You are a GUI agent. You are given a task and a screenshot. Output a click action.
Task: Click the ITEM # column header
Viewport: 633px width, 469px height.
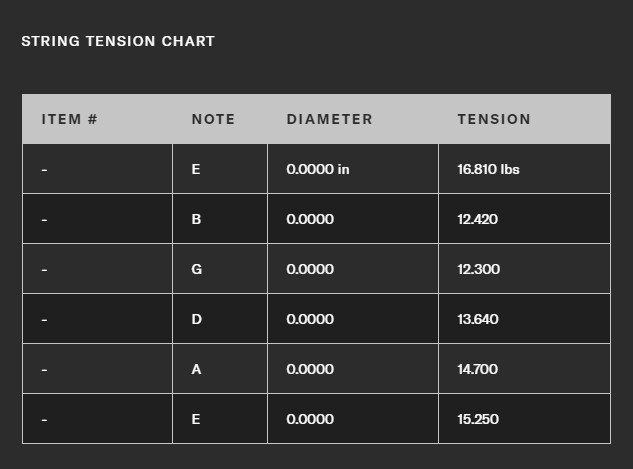[x=69, y=119]
